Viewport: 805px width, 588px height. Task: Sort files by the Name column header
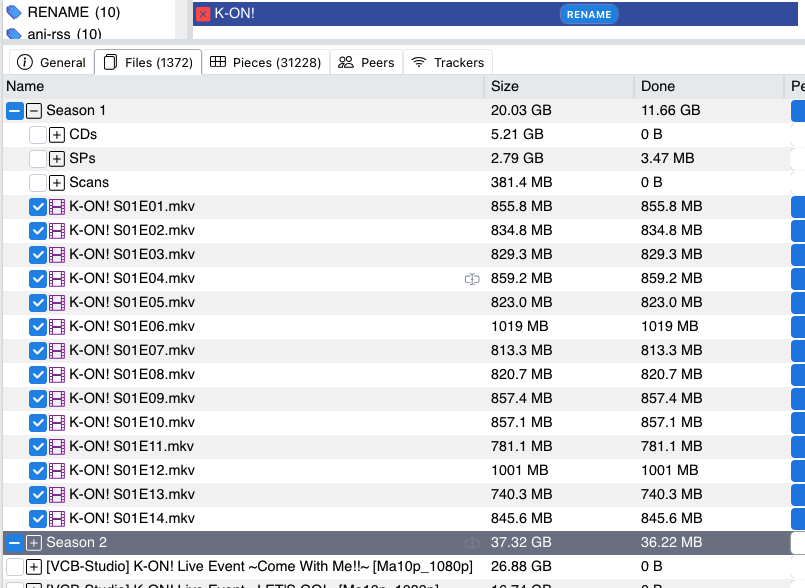point(243,86)
